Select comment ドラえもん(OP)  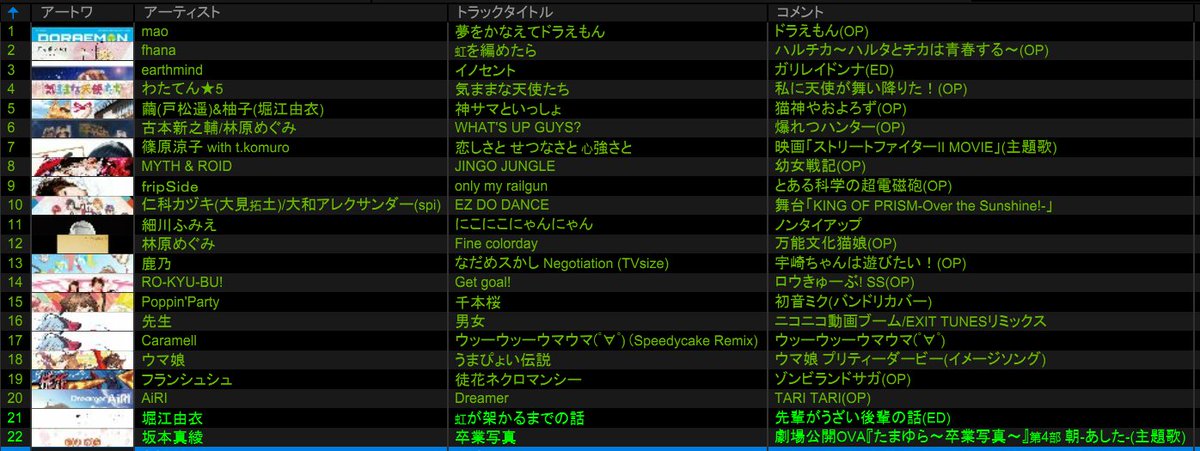pos(823,33)
